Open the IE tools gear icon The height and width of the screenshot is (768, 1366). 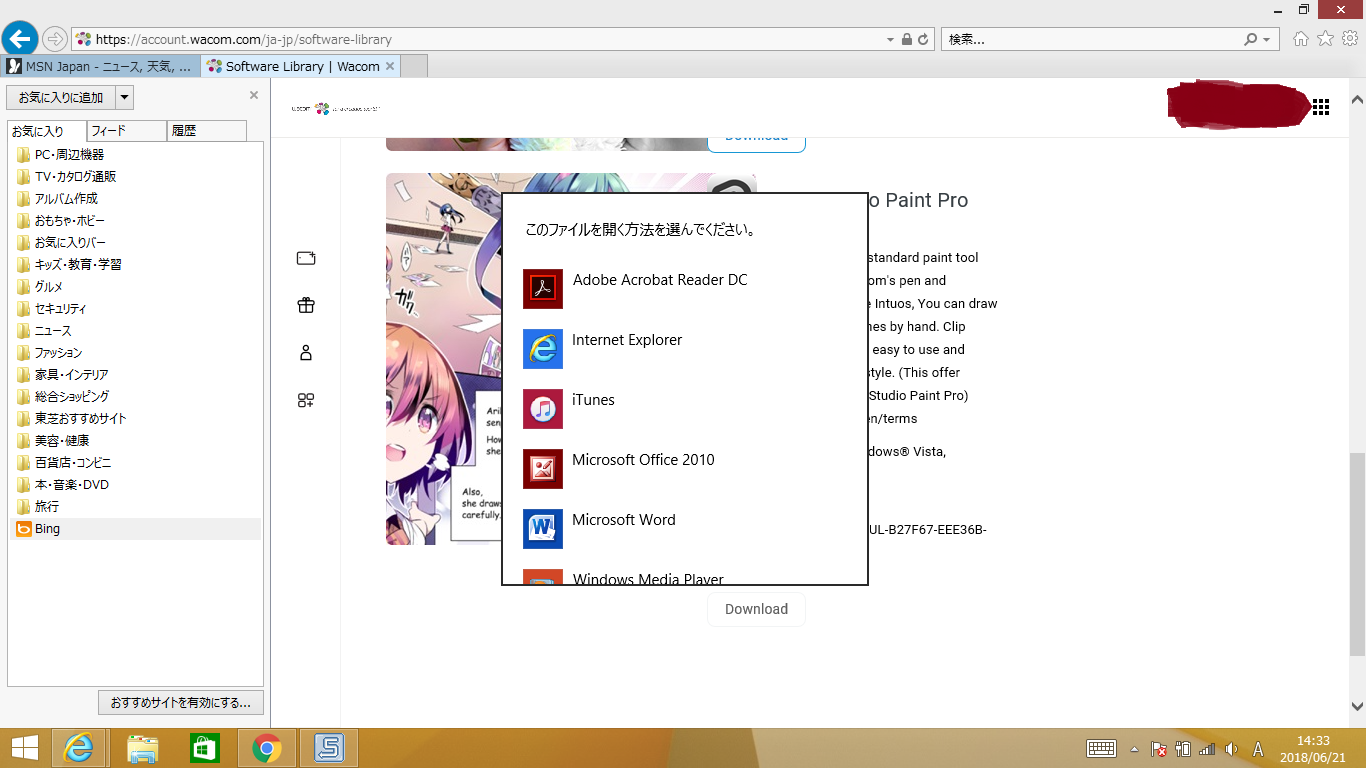tap(1349, 39)
